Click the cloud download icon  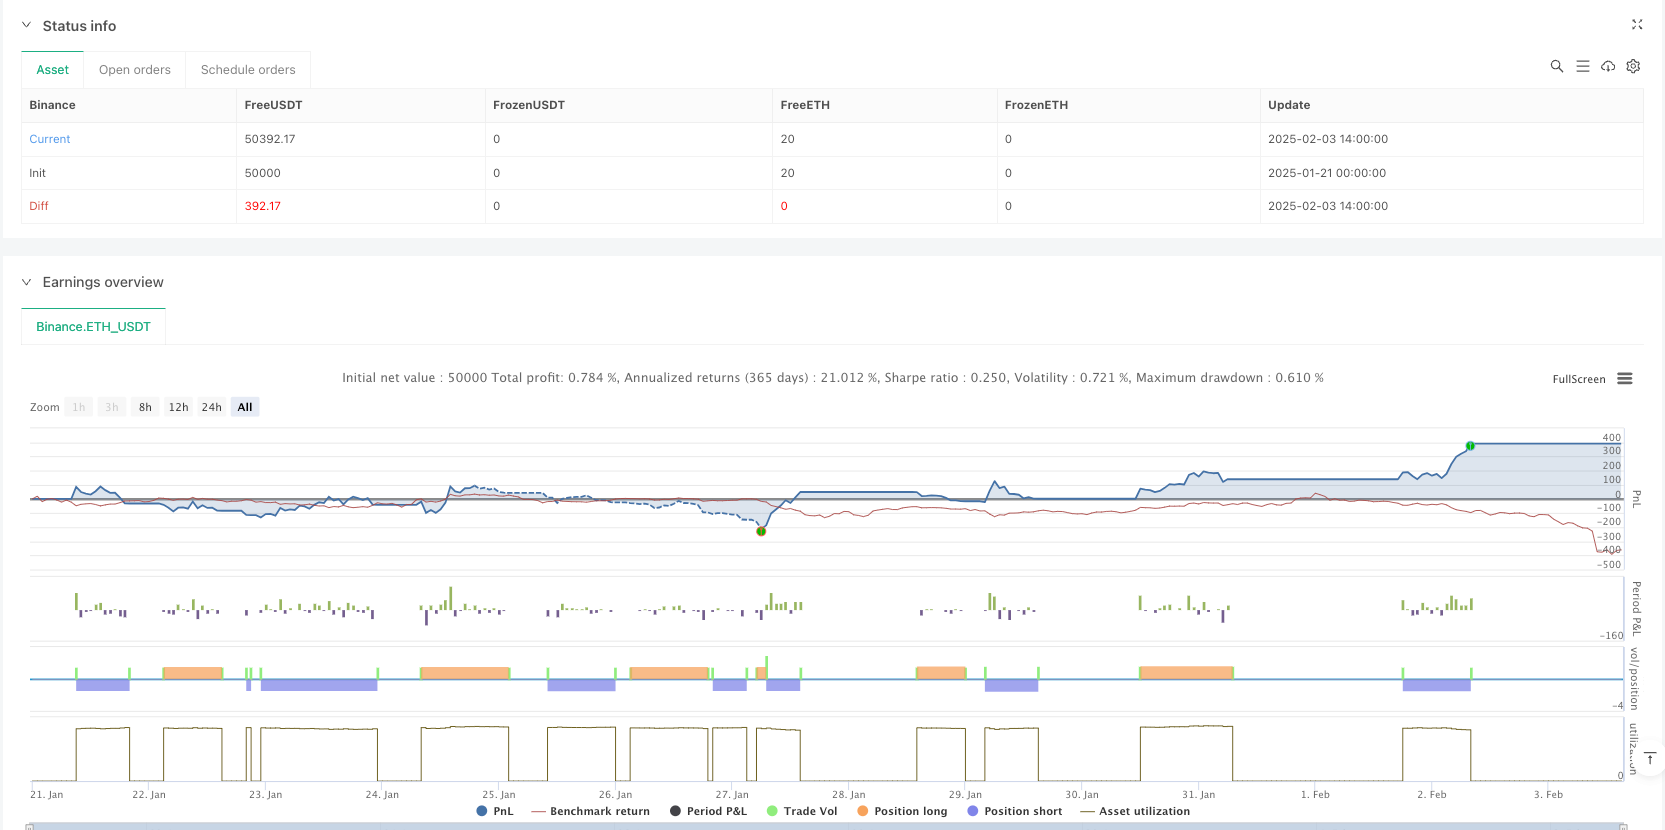coord(1608,66)
